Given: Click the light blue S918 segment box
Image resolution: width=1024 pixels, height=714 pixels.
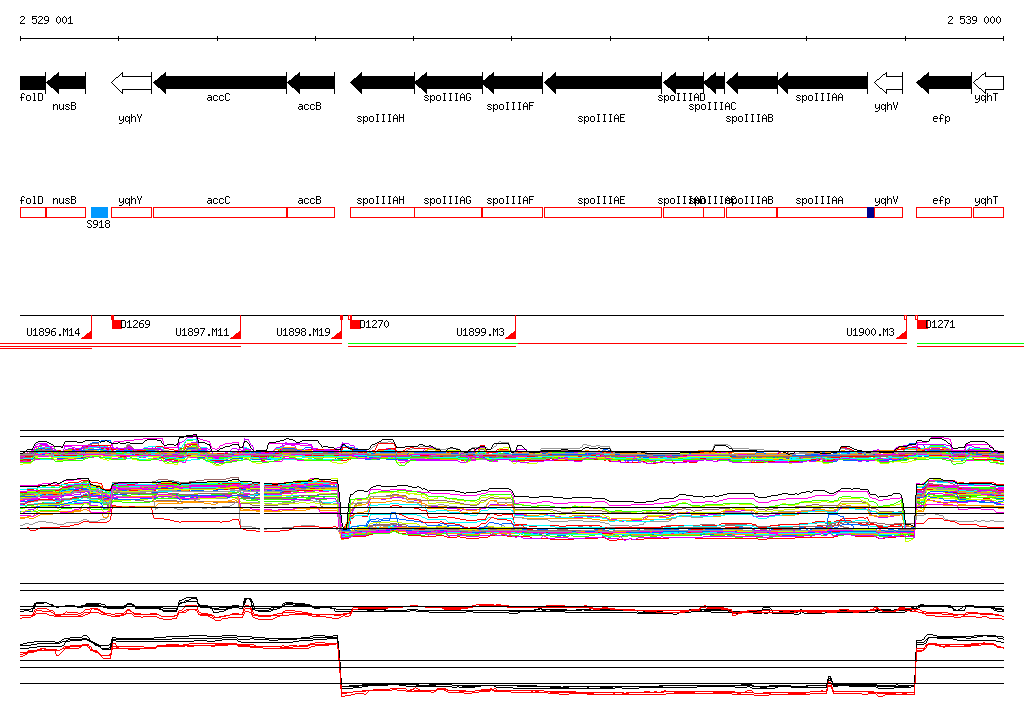Looking at the screenshot, I should pos(99,212).
